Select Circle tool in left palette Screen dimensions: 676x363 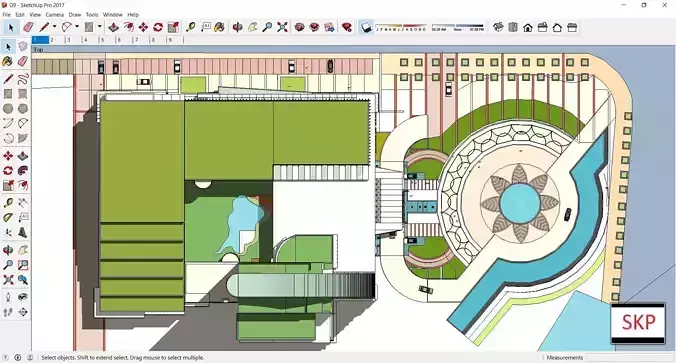click(8, 109)
